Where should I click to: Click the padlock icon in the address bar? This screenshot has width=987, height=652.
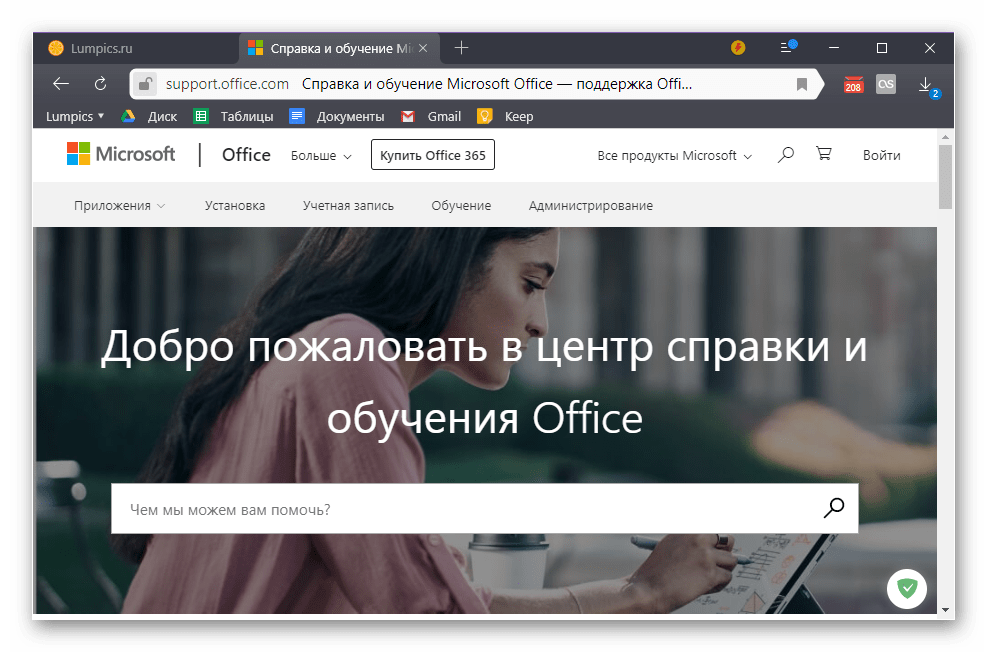coord(145,84)
